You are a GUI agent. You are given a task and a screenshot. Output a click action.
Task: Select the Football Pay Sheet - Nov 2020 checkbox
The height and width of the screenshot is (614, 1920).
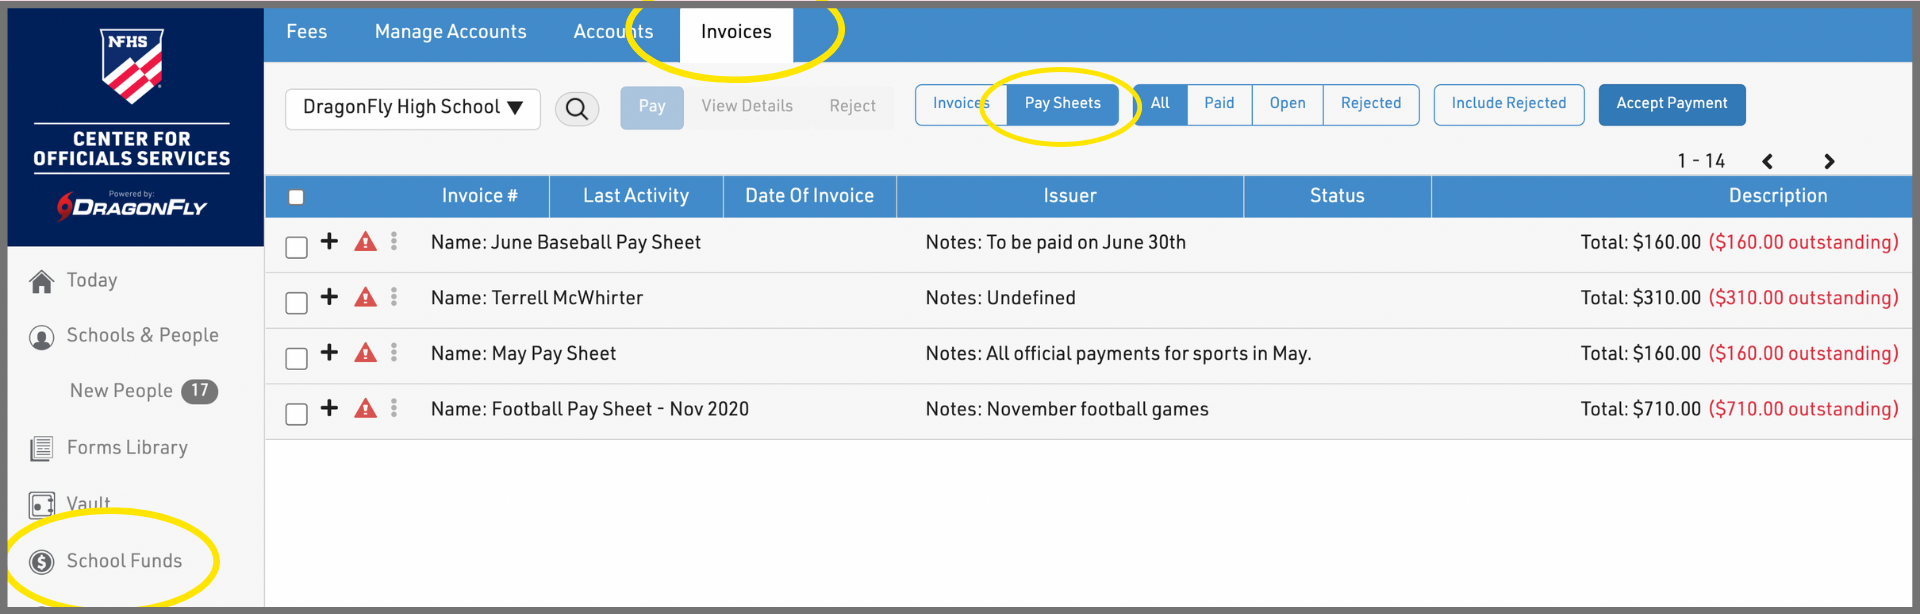point(296,414)
